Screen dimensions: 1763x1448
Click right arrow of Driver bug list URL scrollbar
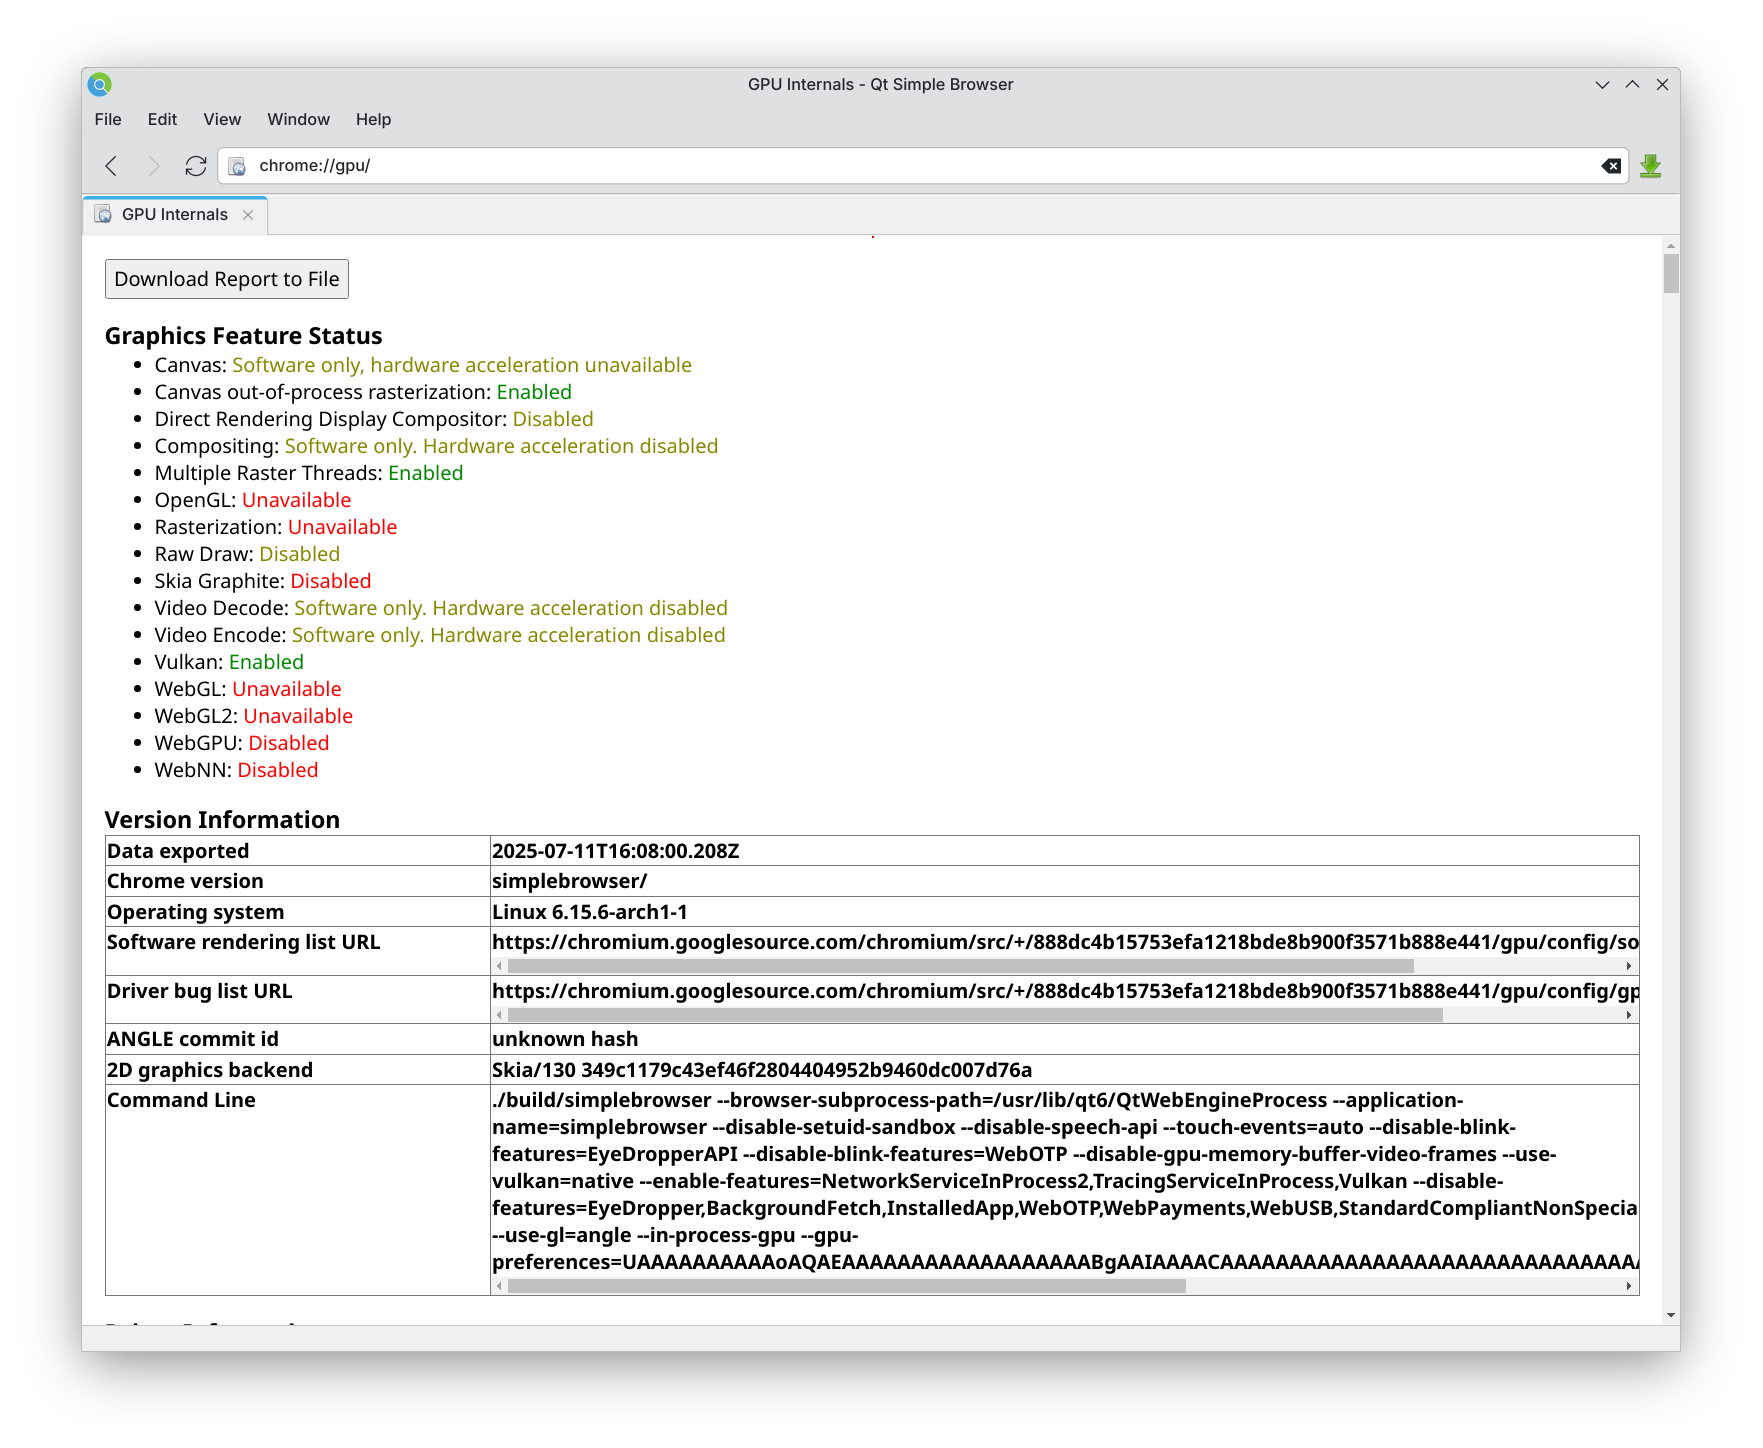pyautogui.click(x=1629, y=1015)
